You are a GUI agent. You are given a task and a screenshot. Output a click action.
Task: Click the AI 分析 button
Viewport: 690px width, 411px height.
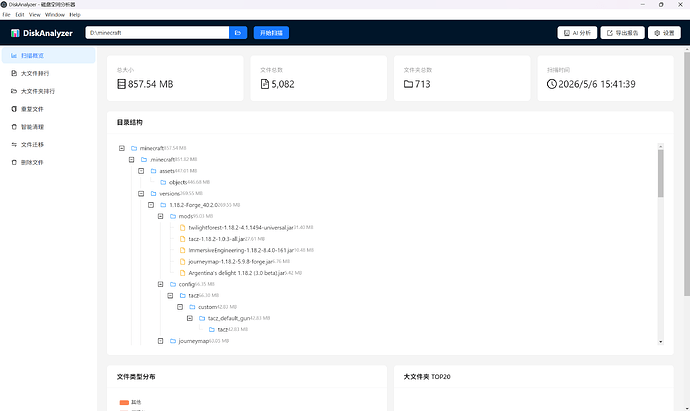[x=577, y=33]
